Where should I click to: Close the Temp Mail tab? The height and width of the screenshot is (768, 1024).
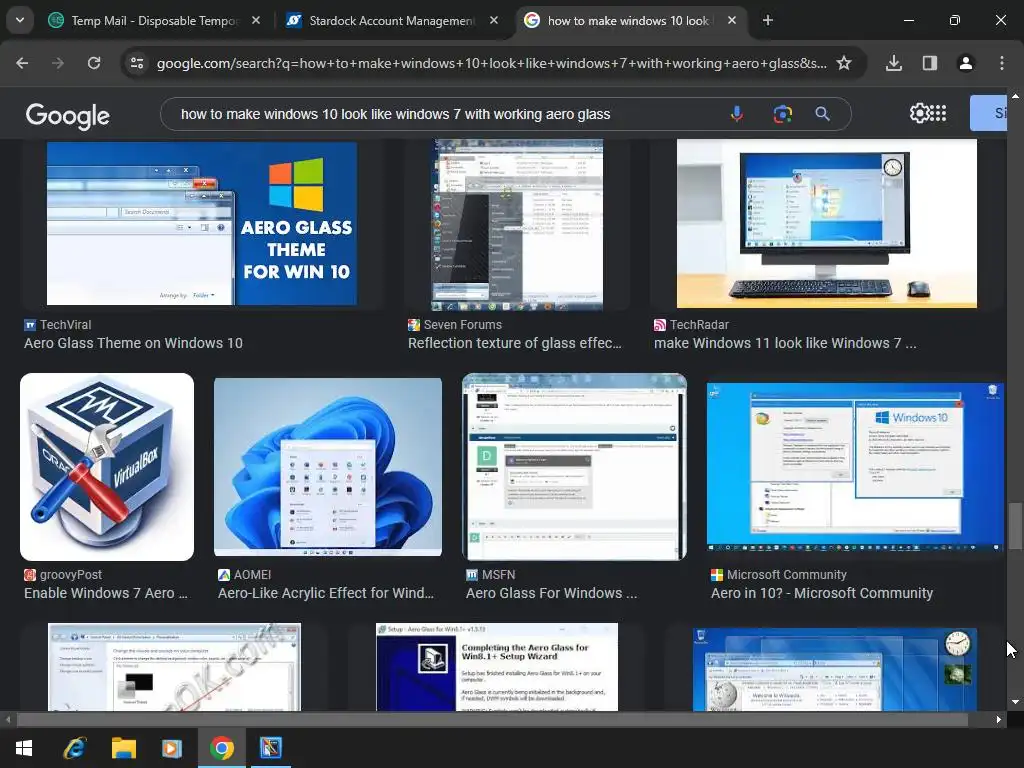[x=256, y=20]
